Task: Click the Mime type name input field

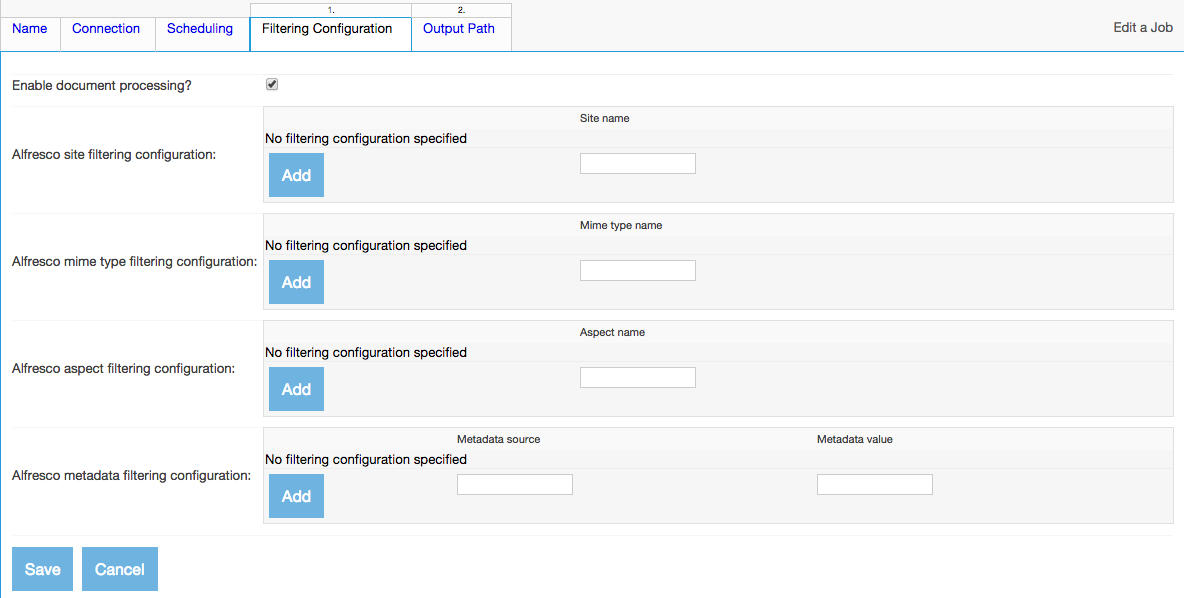Action: tap(637, 270)
